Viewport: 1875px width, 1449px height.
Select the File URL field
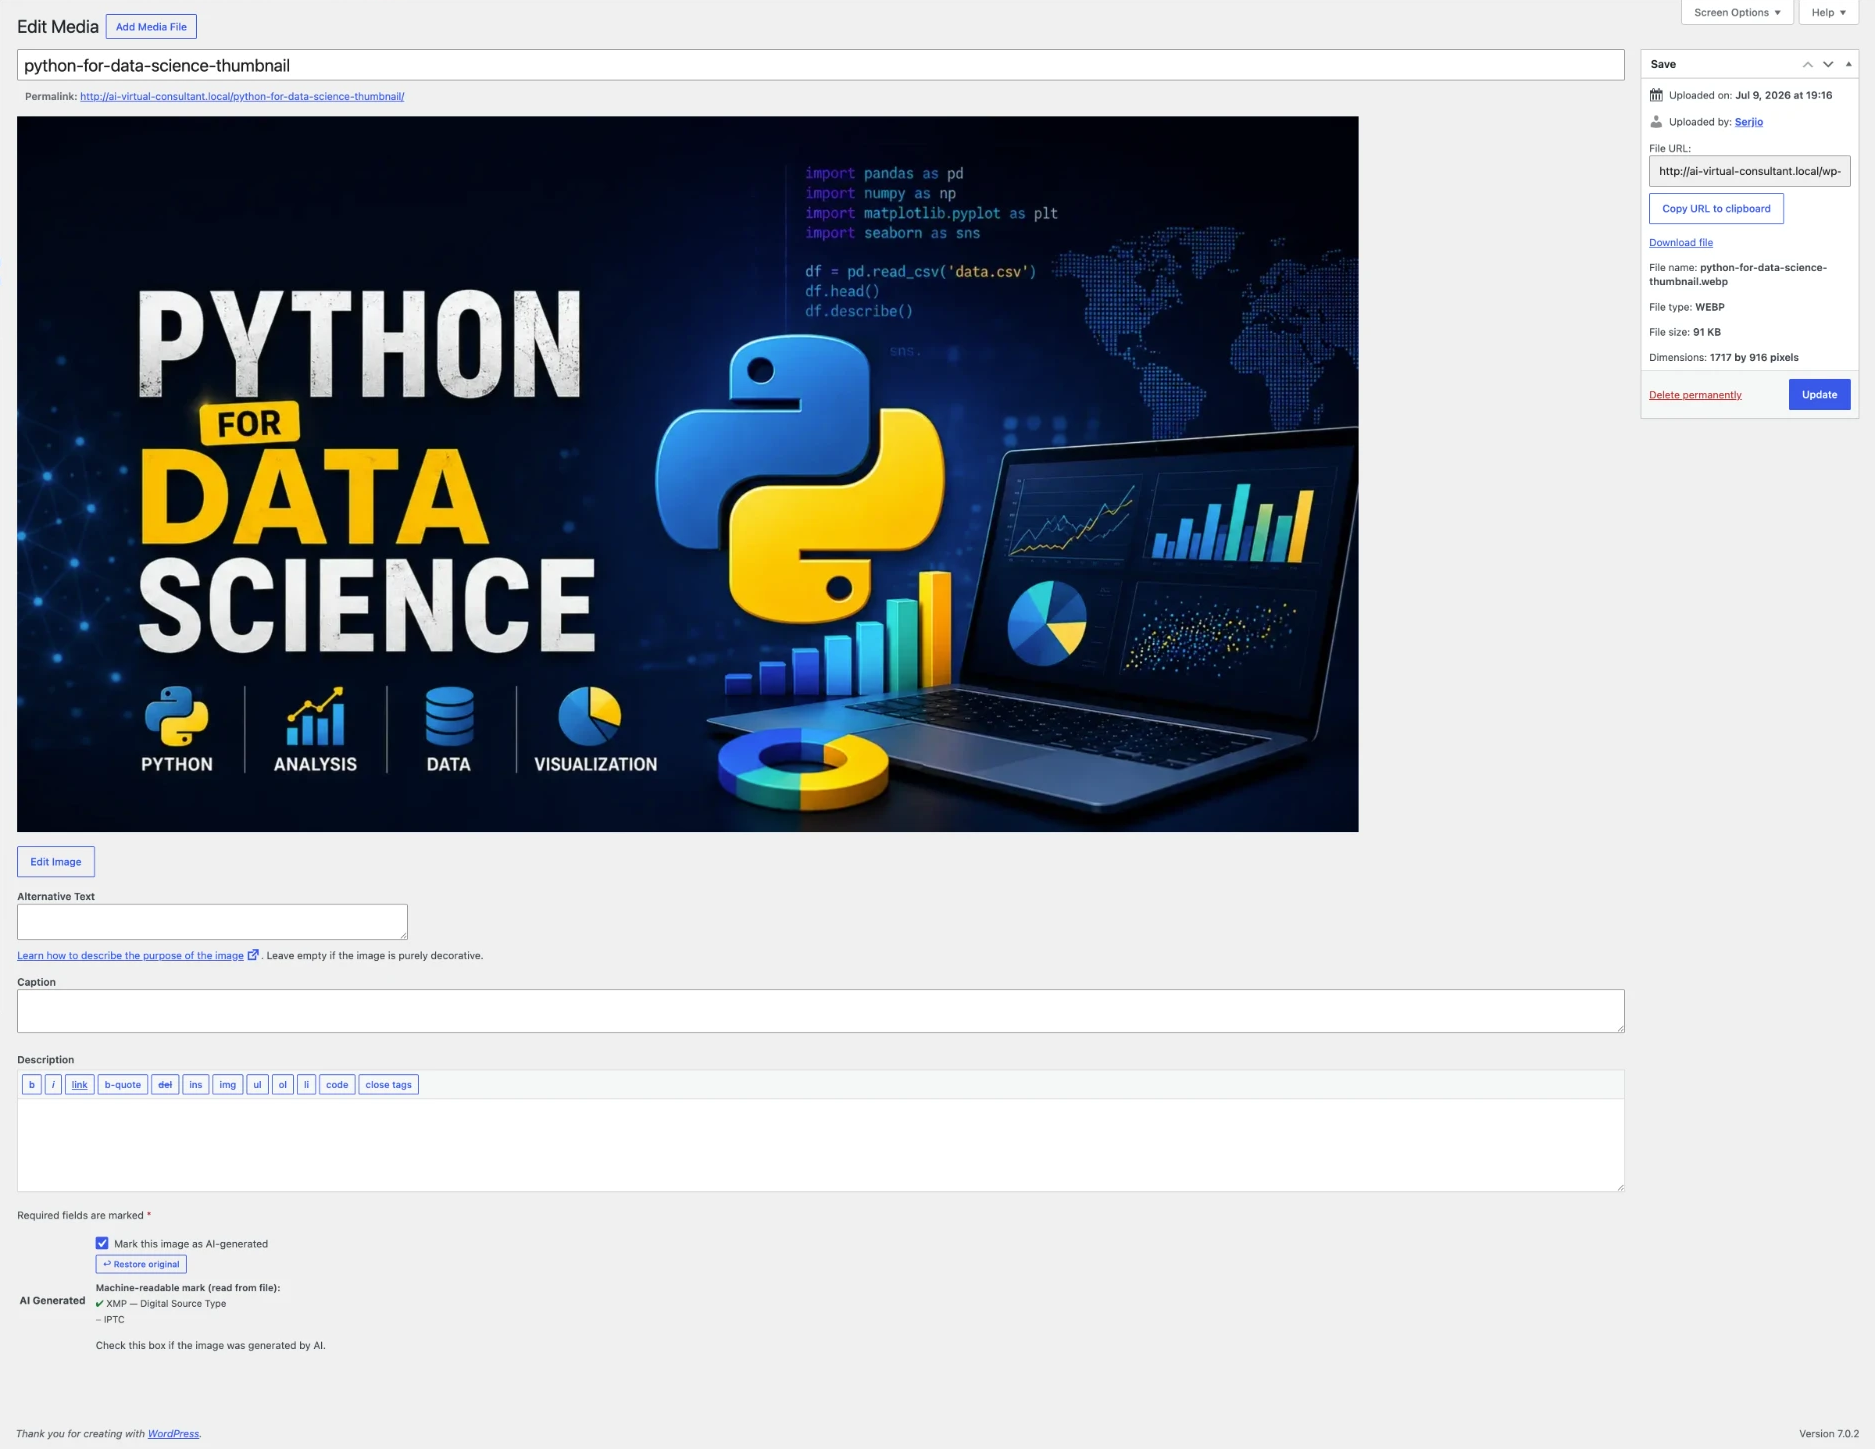1749,171
